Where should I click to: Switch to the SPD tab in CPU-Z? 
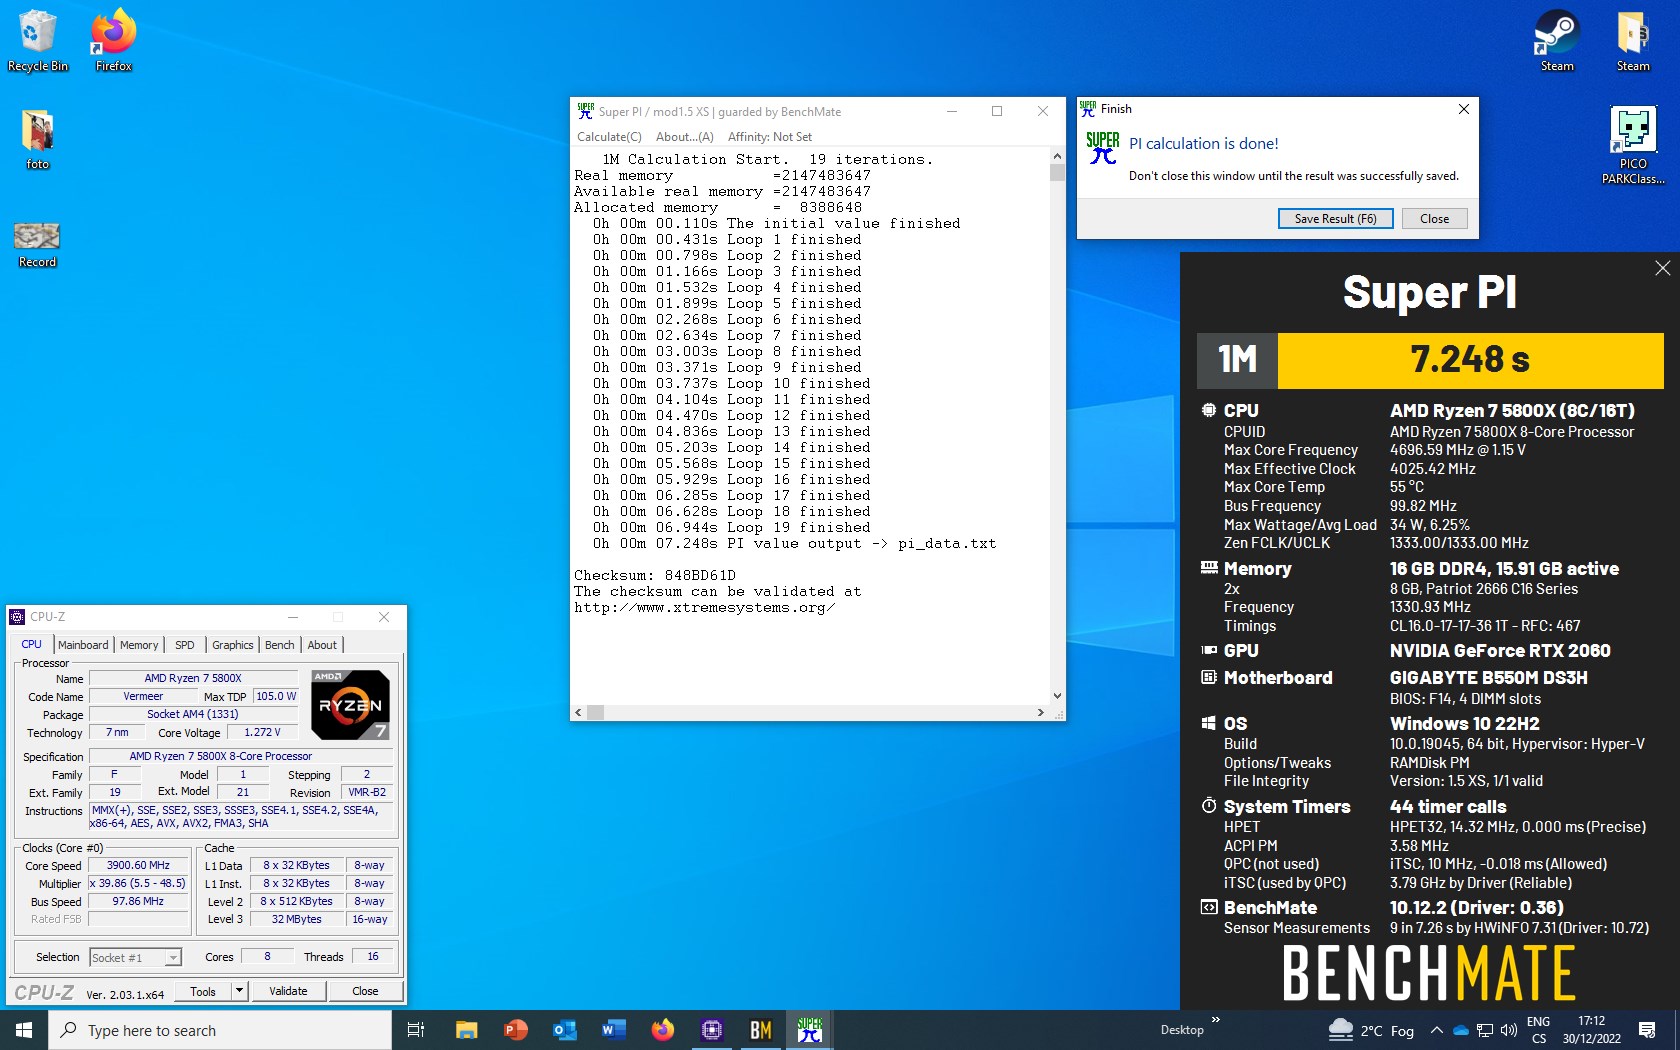click(x=185, y=645)
